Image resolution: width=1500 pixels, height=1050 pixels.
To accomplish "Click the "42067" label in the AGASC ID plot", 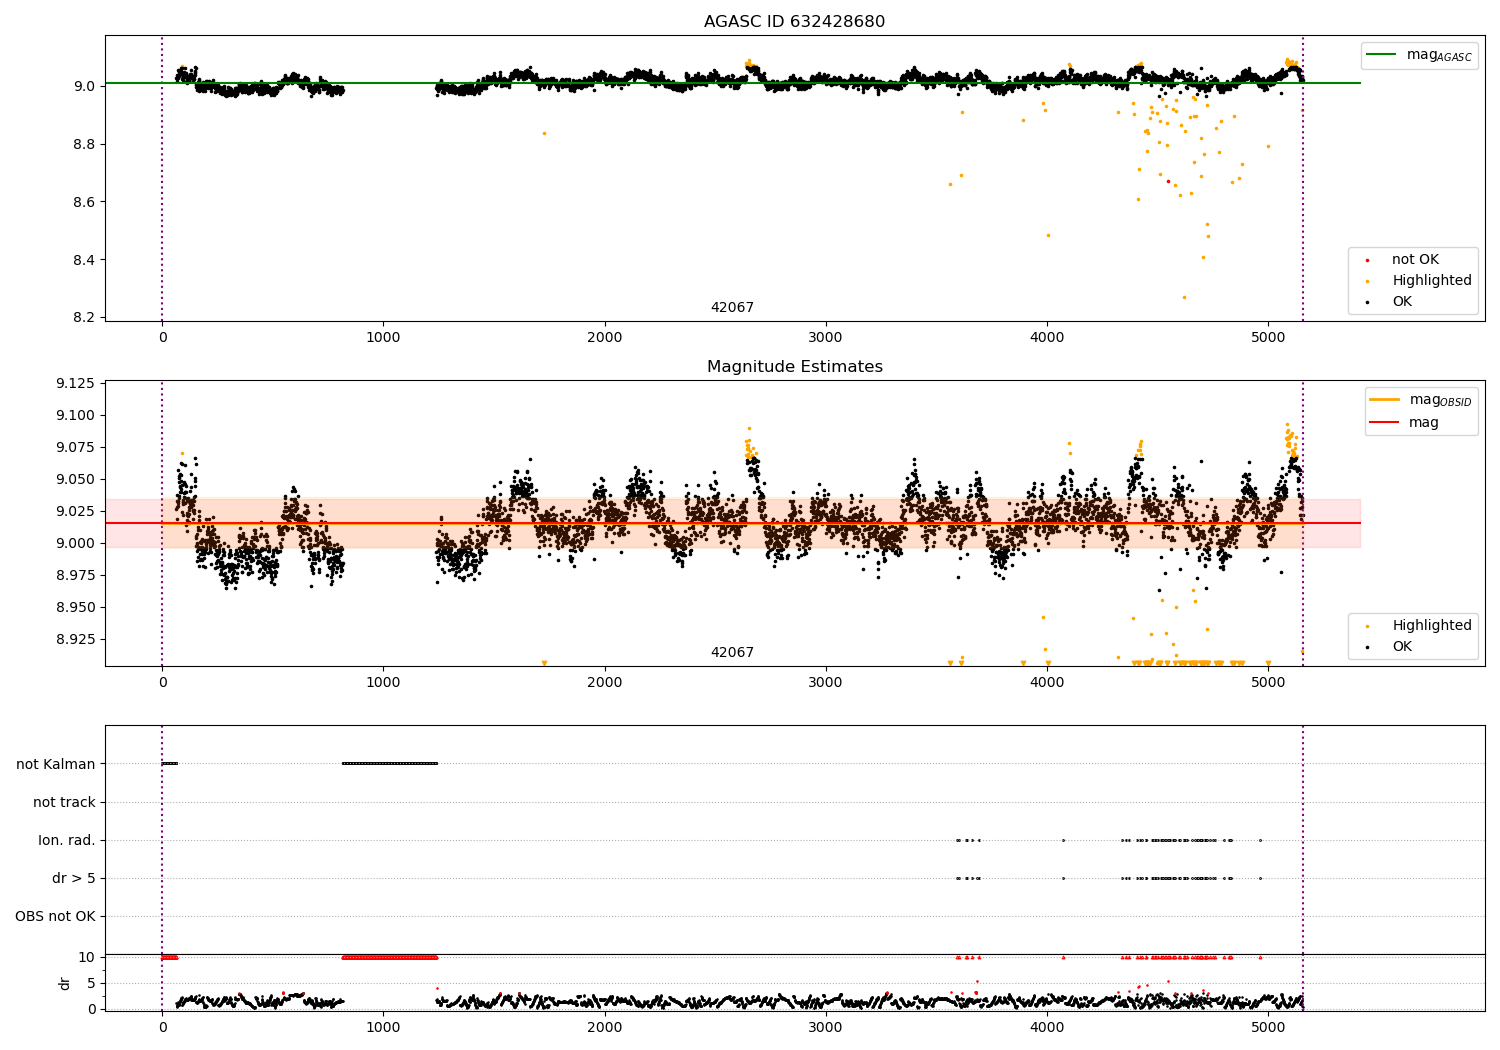I will [732, 308].
